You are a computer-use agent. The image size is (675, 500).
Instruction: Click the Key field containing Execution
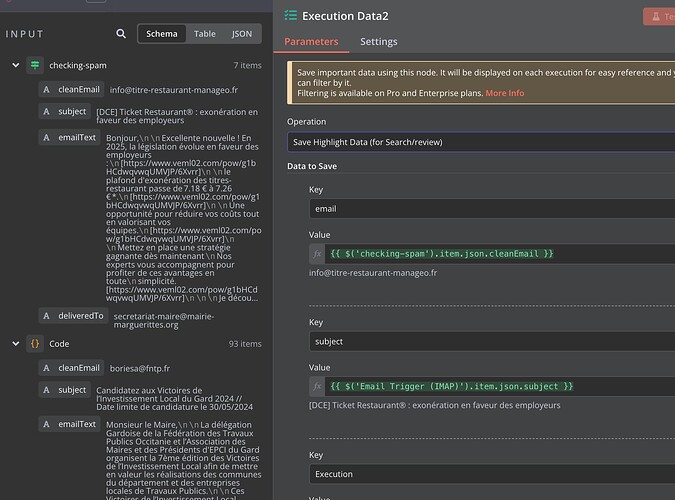pos(492,474)
